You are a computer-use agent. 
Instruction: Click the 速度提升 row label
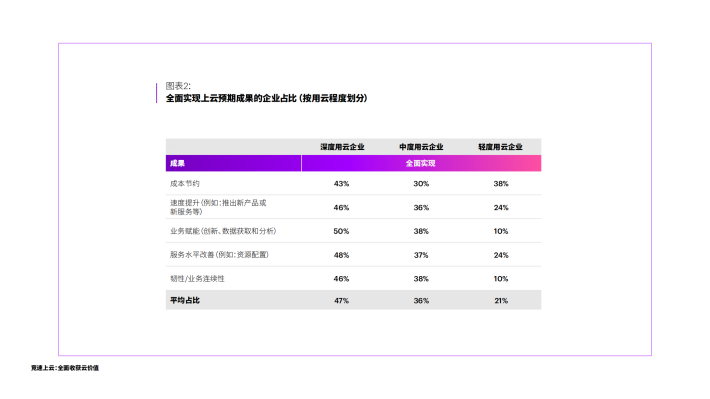[218, 207]
